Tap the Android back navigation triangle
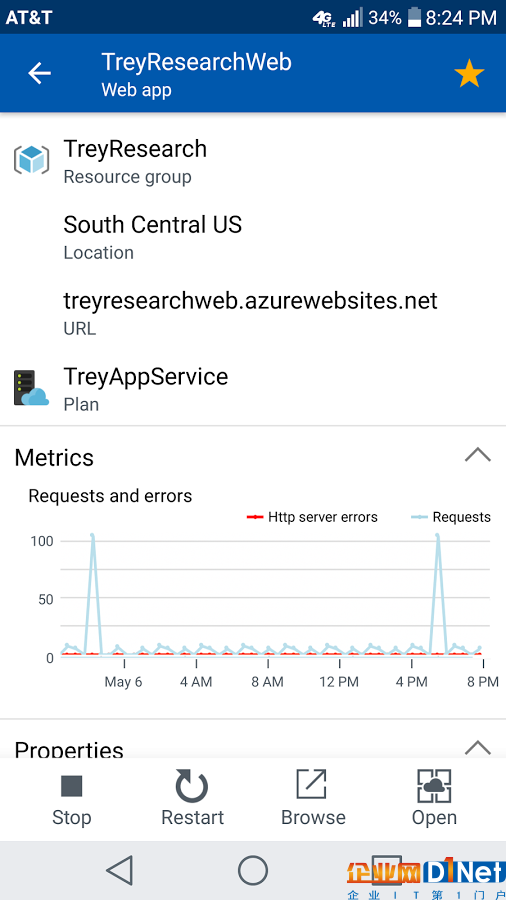This screenshot has height=900, width=506. point(120,870)
